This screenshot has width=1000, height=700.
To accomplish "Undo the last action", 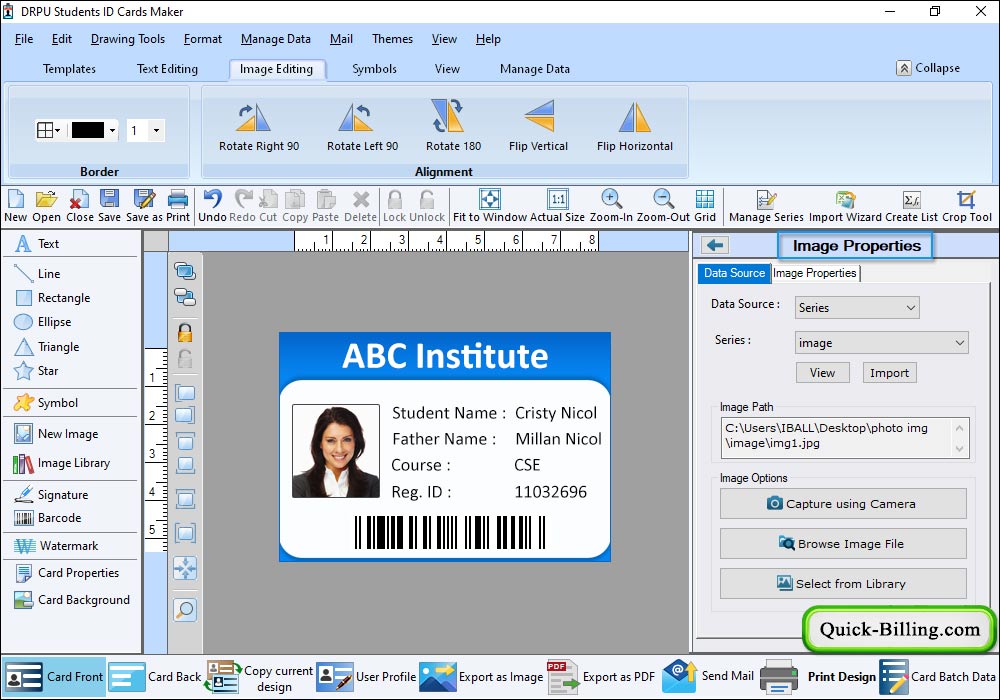I will pyautogui.click(x=212, y=206).
